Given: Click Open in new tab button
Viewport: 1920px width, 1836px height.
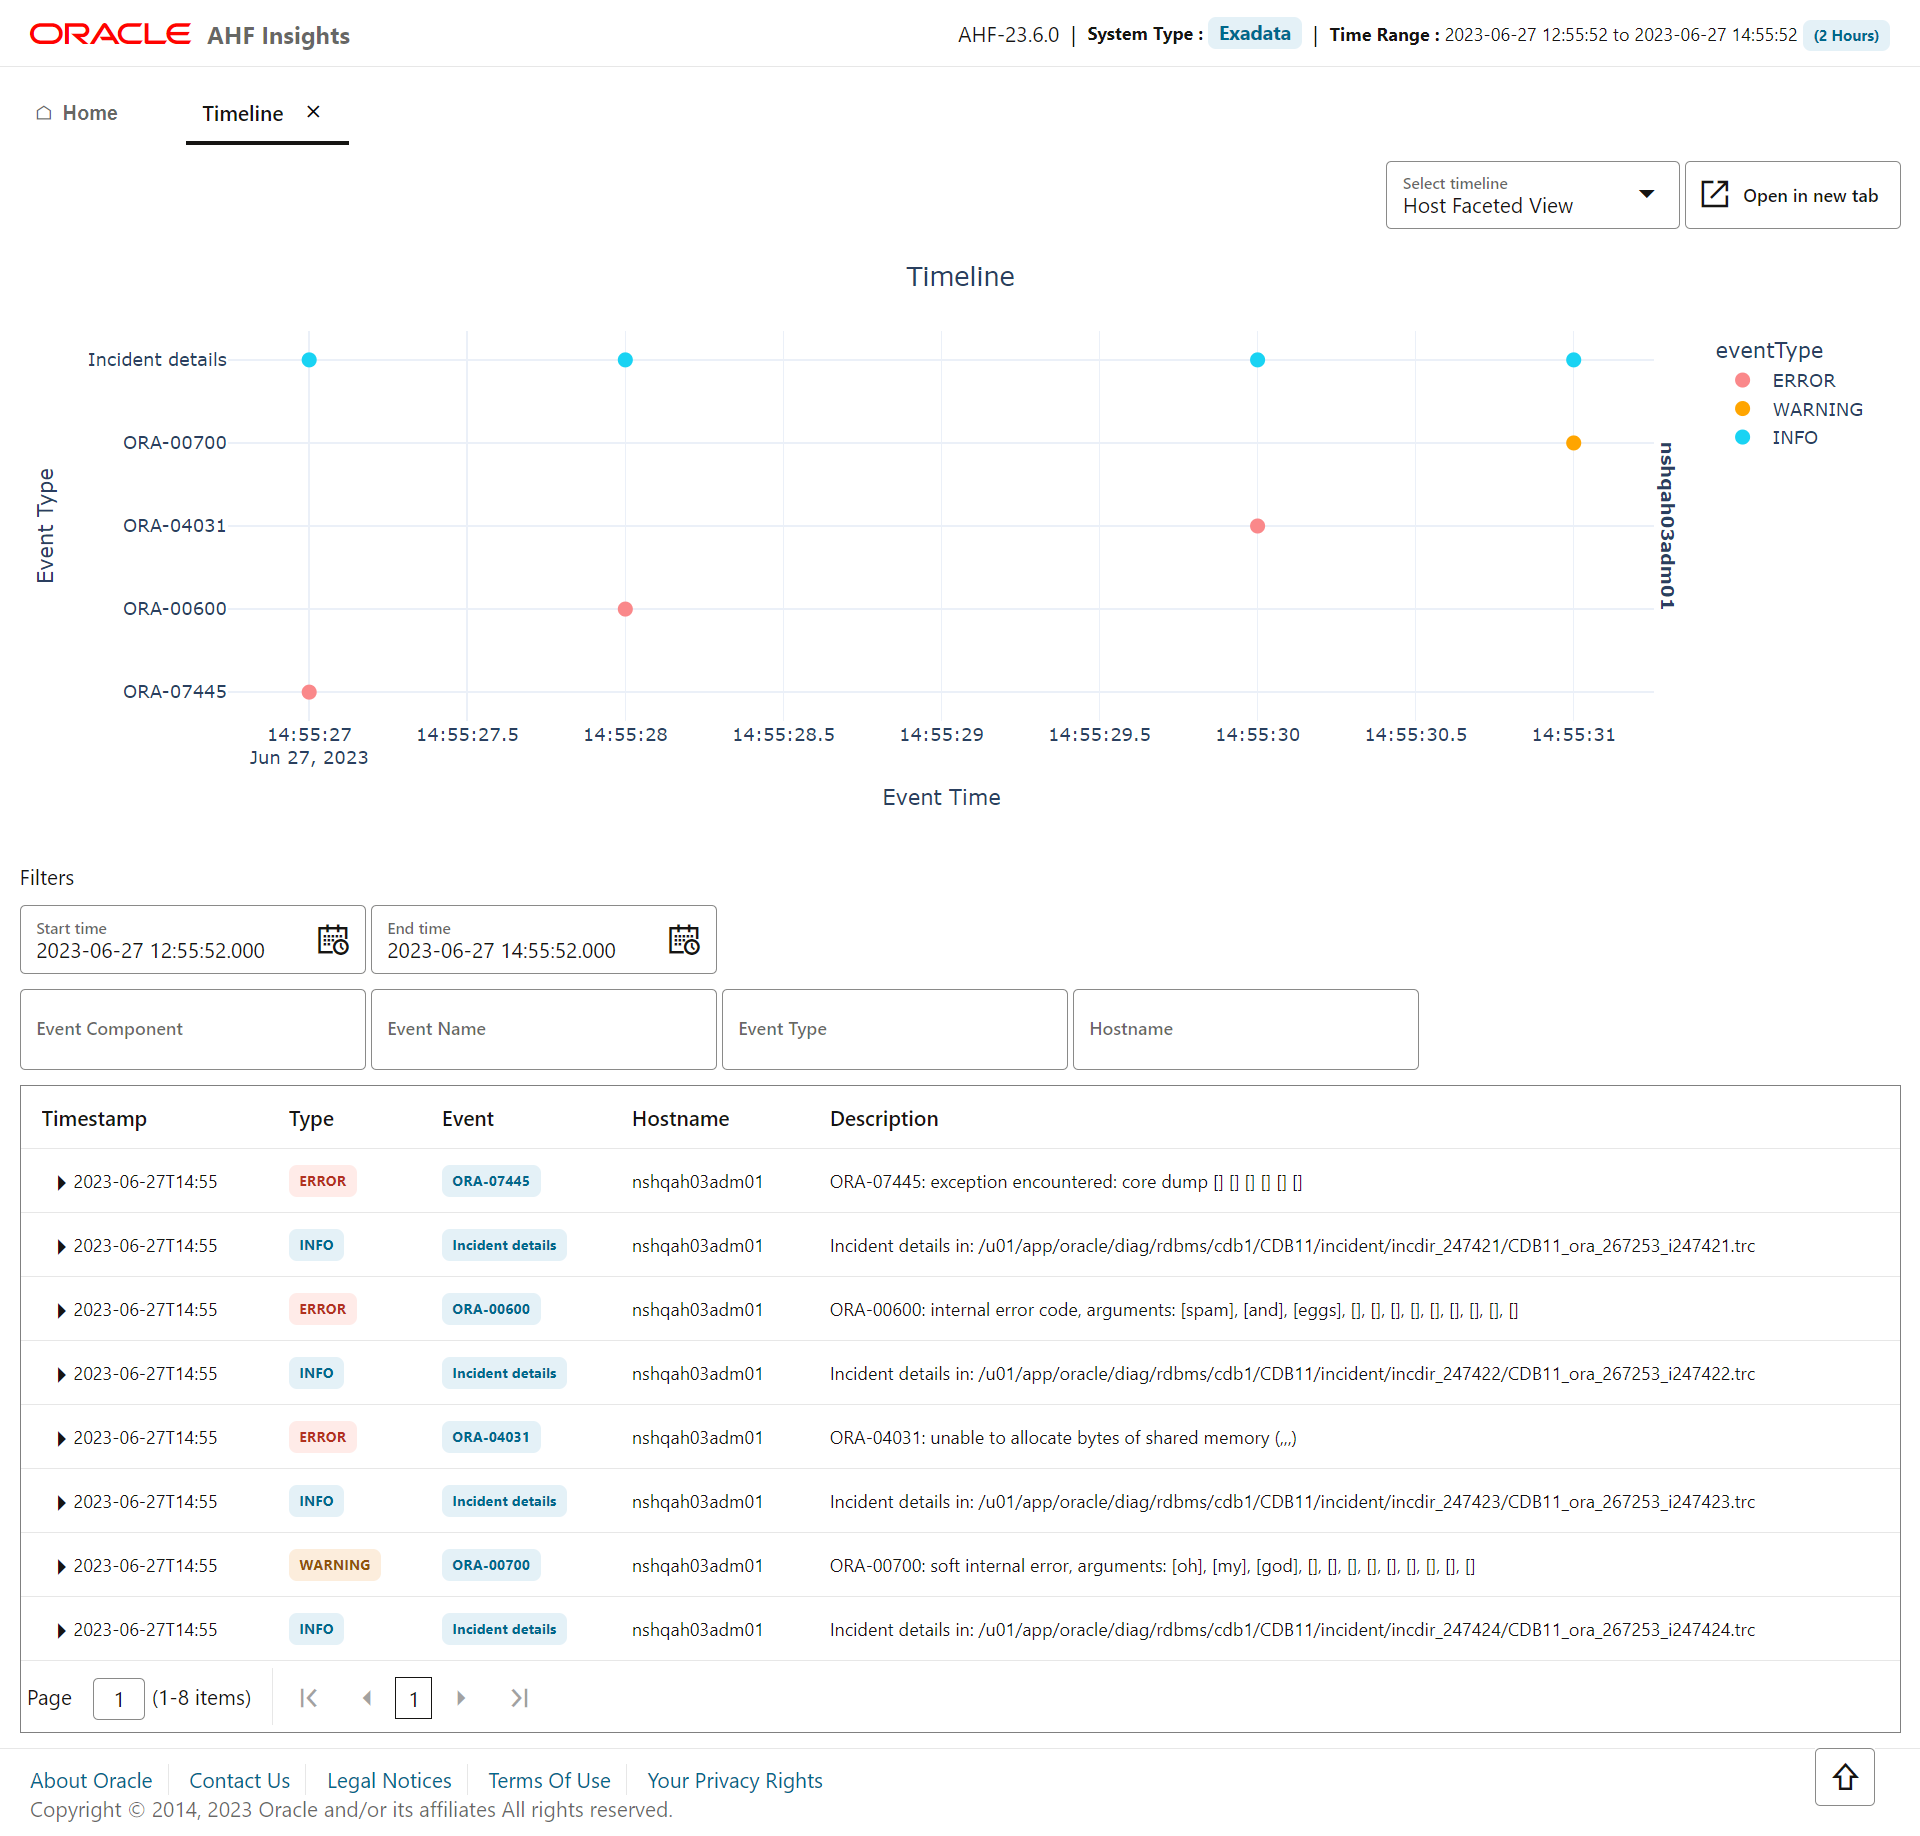Looking at the screenshot, I should tap(1792, 195).
